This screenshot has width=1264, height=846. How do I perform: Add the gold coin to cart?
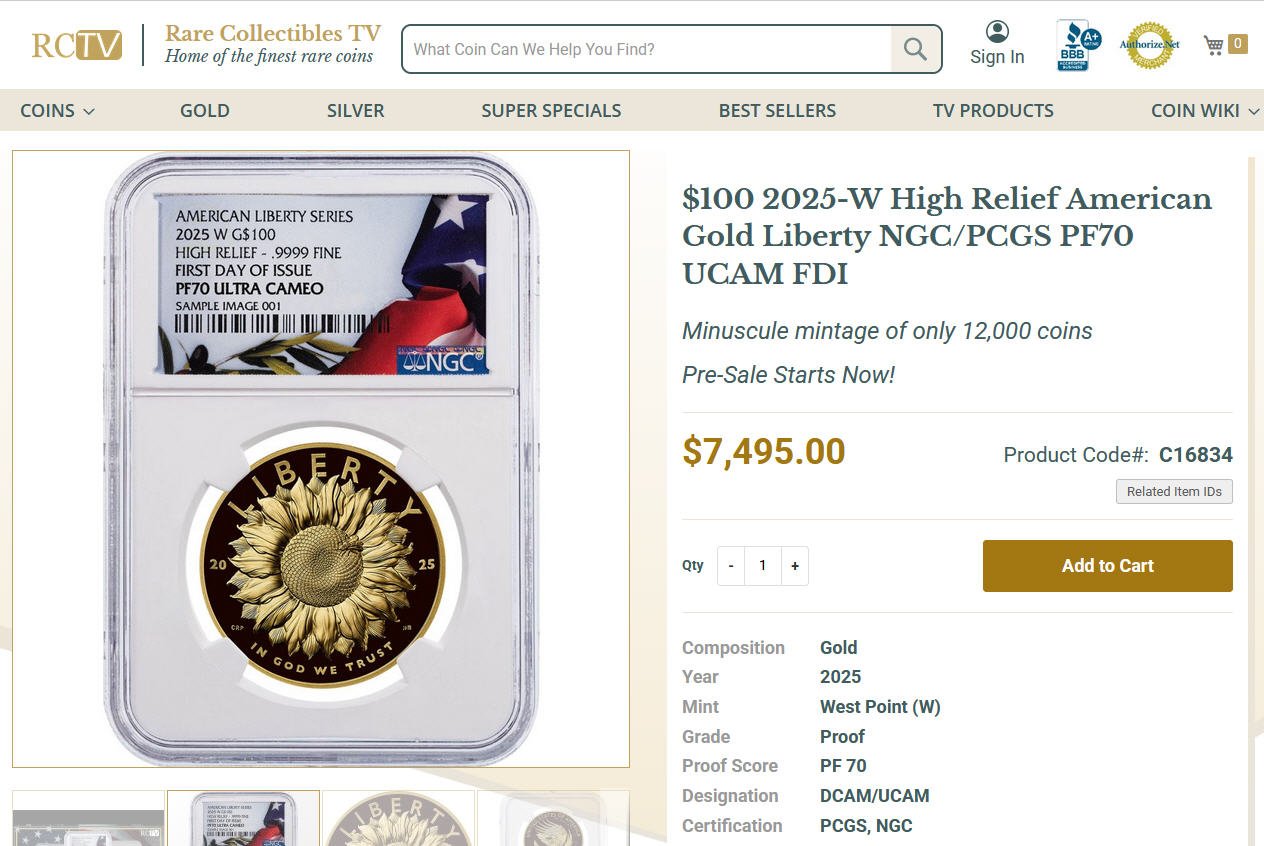tap(1108, 566)
